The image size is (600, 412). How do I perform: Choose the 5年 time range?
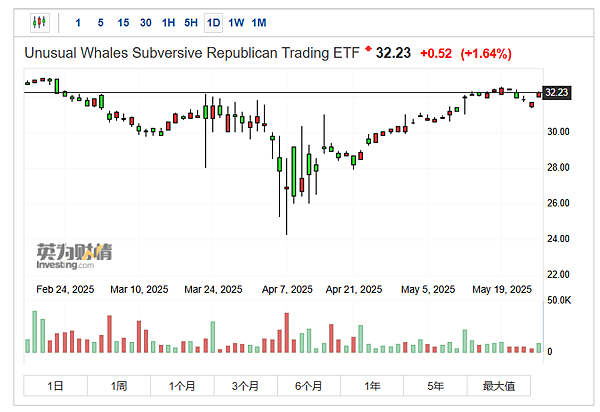tap(435, 386)
